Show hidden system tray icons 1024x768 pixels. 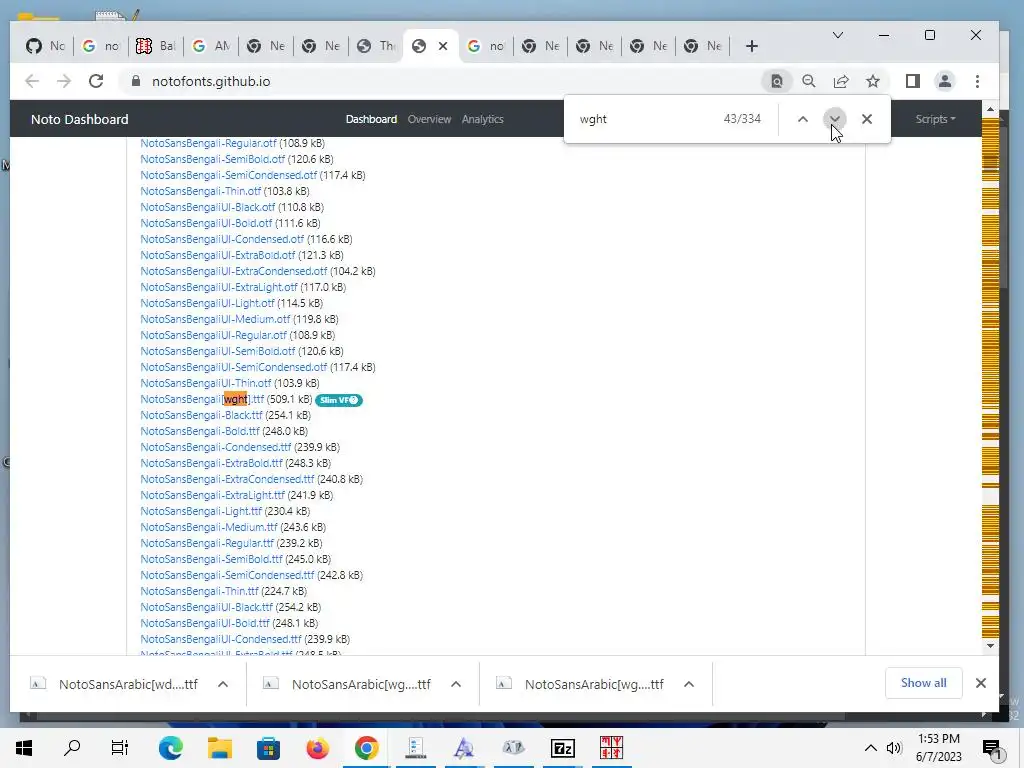click(871, 748)
